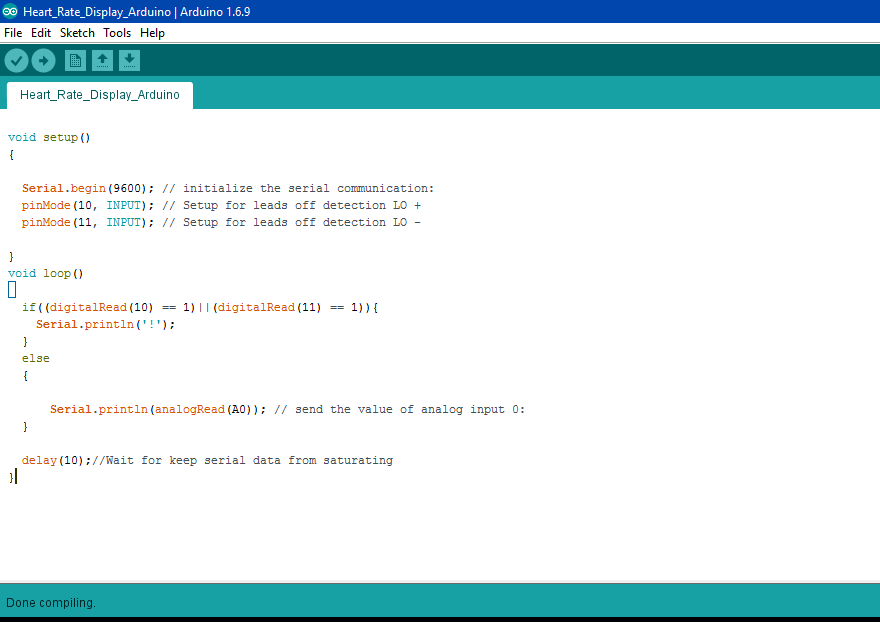Create a new sketch with New icon
Image resolution: width=880 pixels, height=622 pixels.
point(75,61)
